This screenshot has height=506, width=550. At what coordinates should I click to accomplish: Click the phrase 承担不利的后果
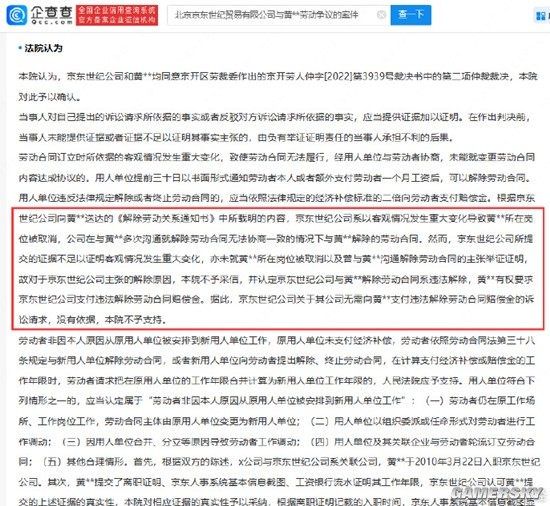pyautogui.click(x=415, y=137)
